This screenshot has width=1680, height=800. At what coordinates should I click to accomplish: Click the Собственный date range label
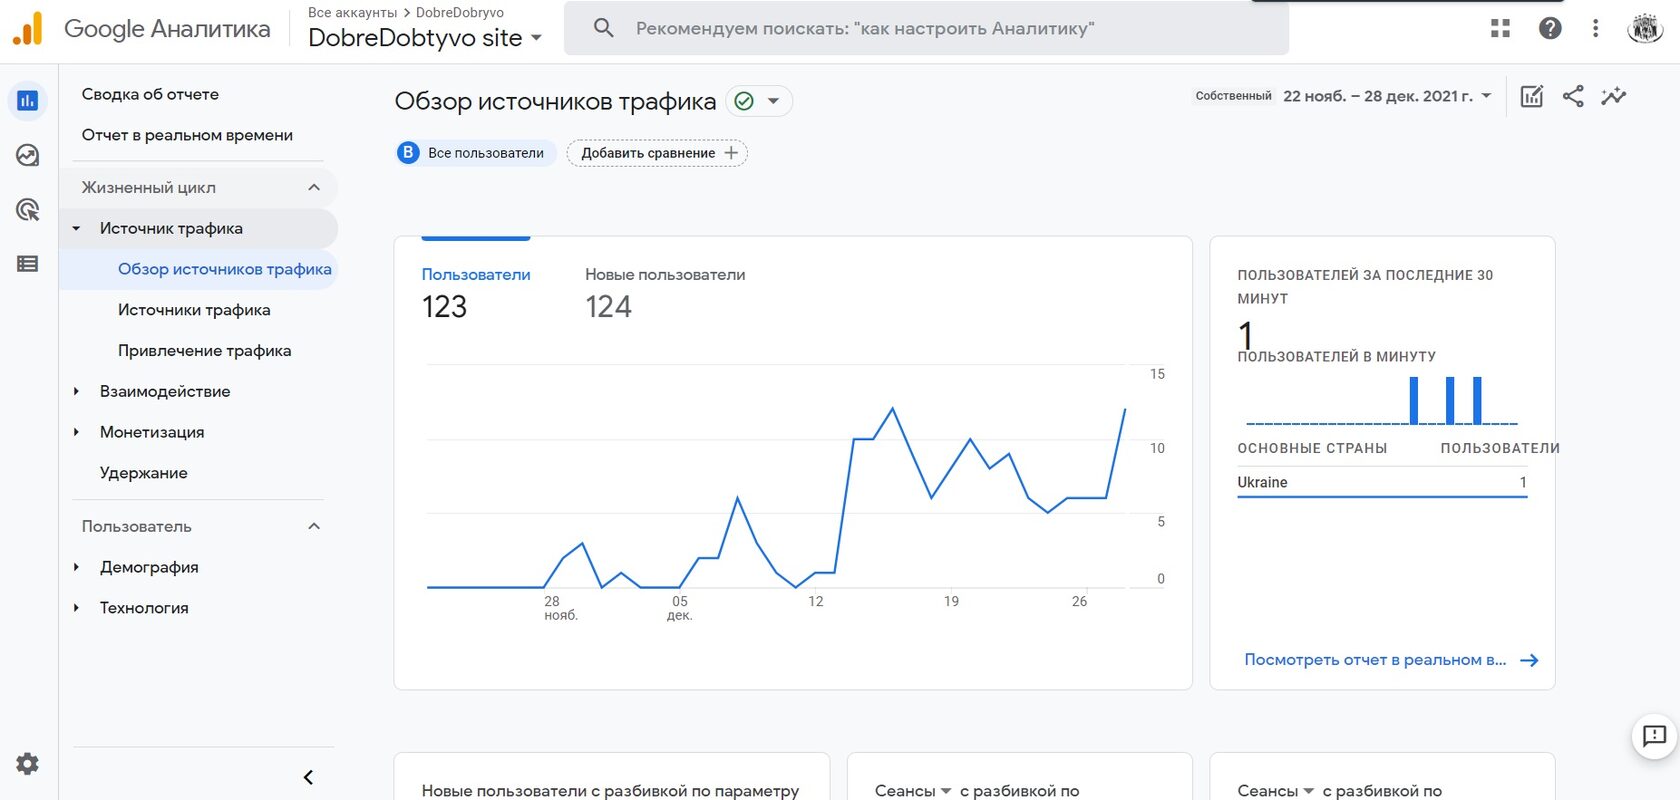(x=1233, y=96)
